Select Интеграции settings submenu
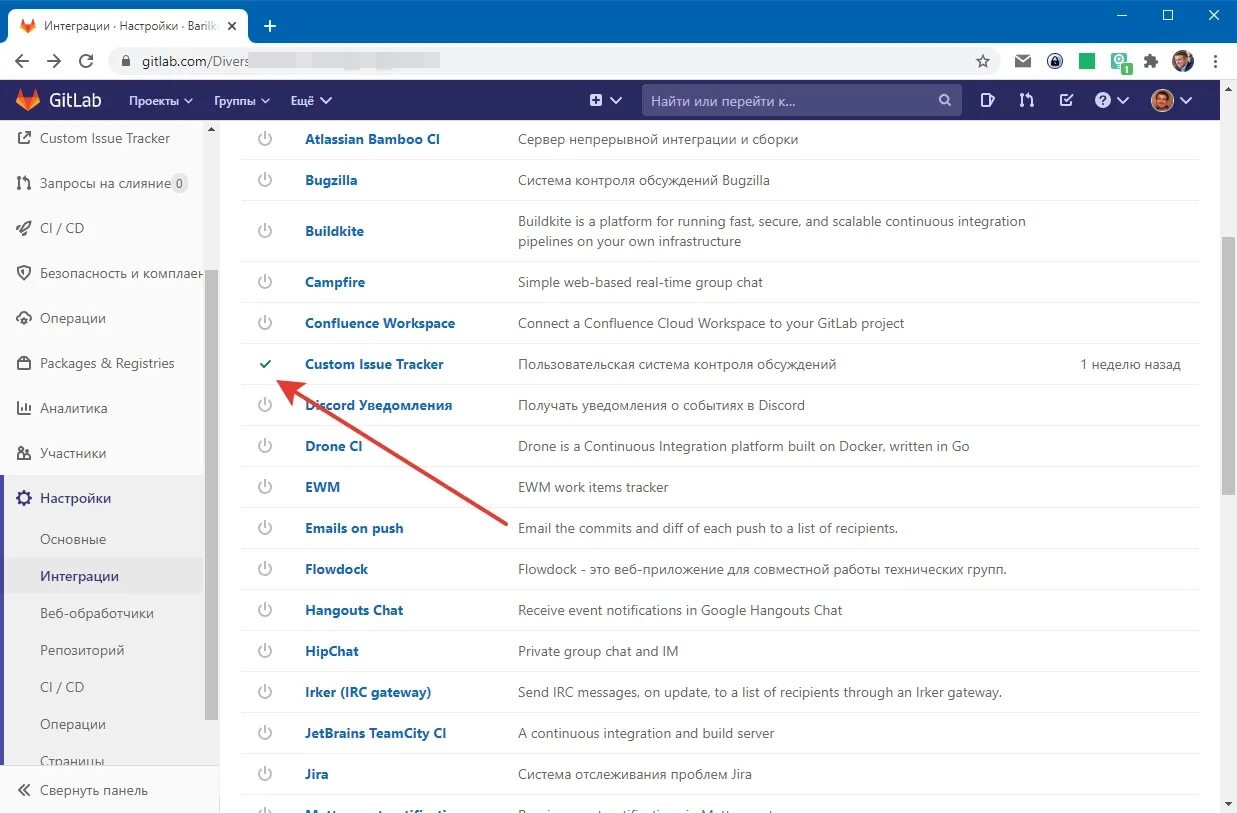The image size is (1237, 813). click(79, 576)
